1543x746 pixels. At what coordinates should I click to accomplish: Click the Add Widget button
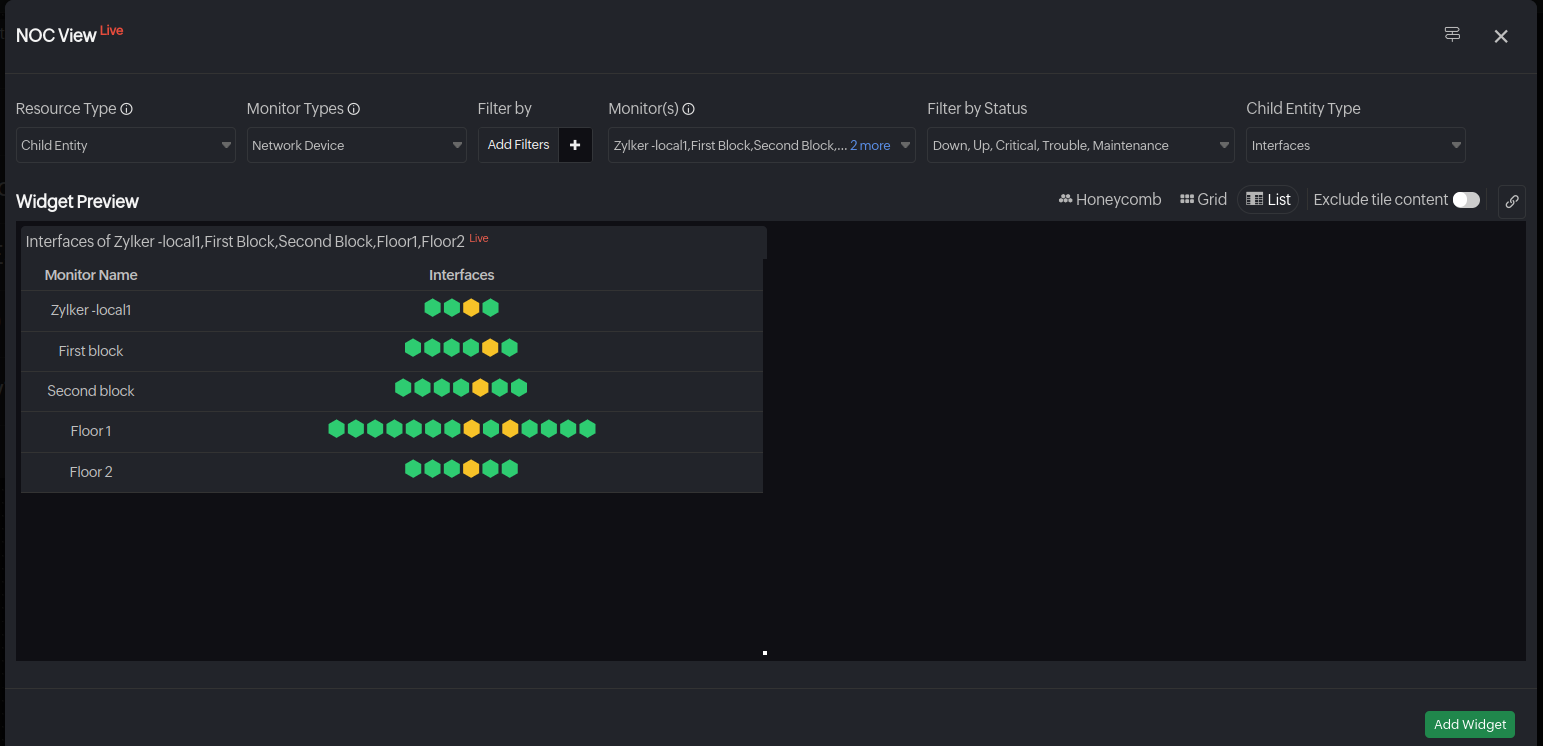click(1469, 724)
